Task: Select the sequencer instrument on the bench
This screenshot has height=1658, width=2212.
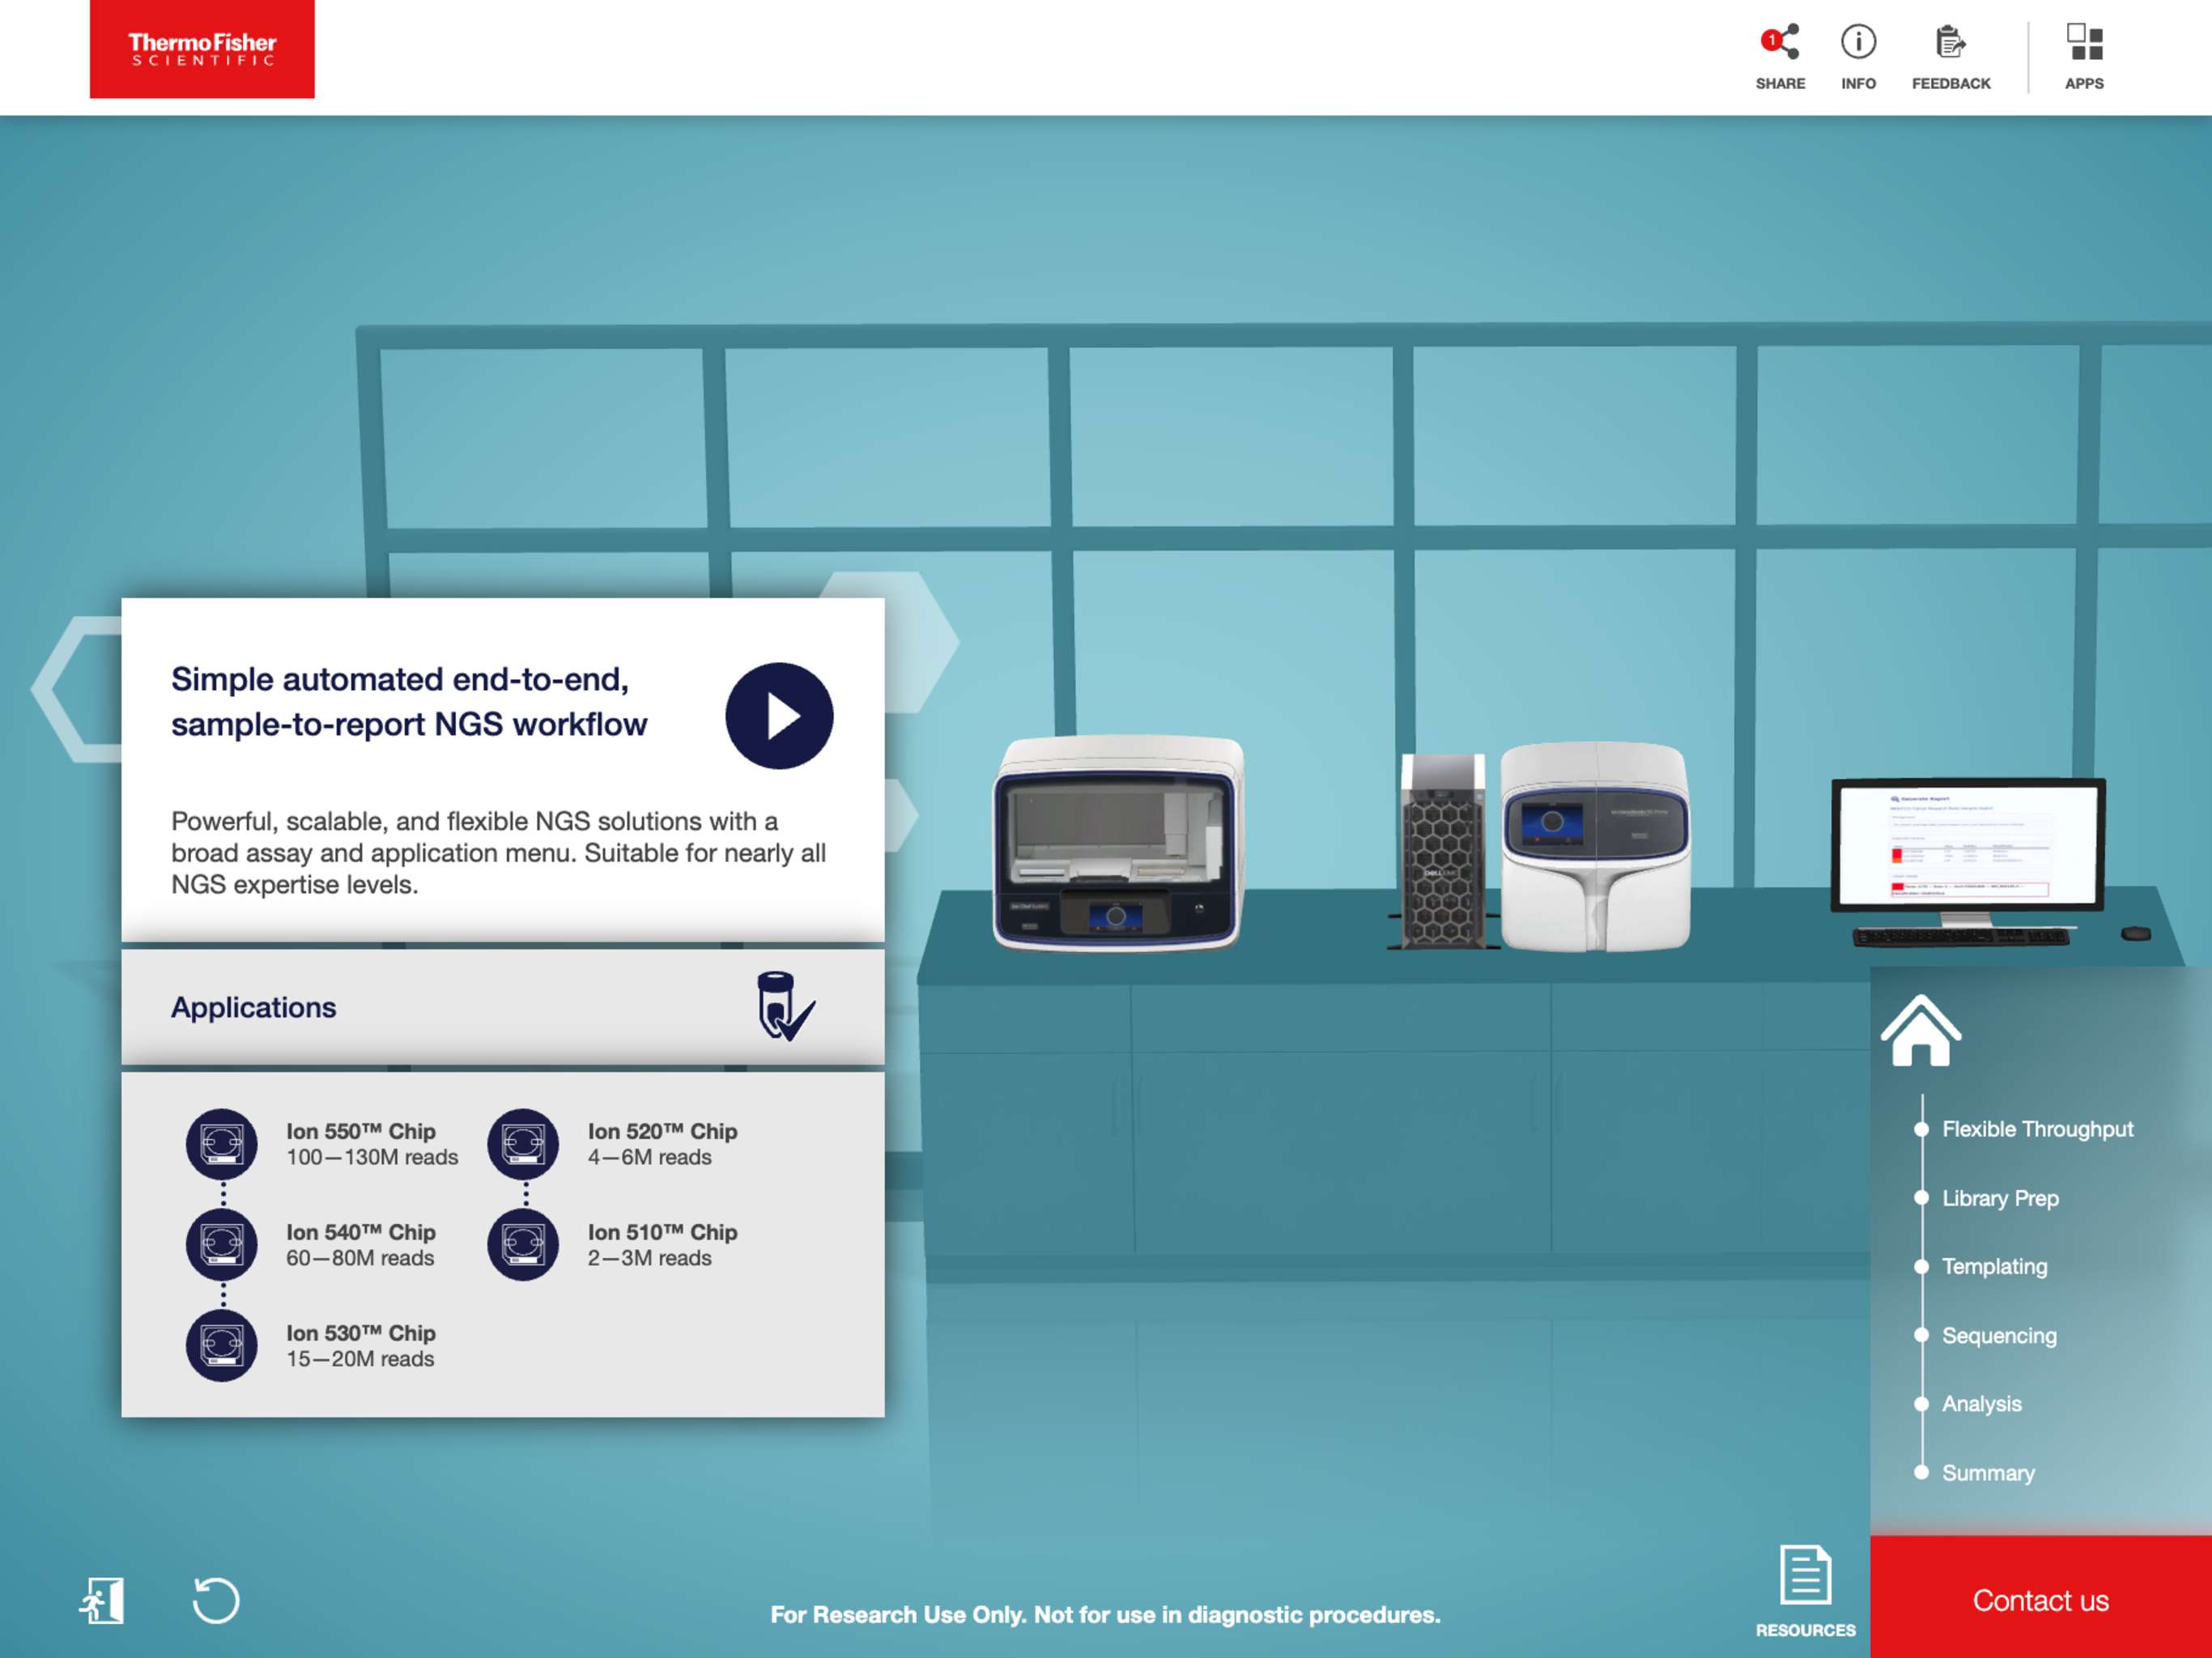Action: click(1596, 846)
